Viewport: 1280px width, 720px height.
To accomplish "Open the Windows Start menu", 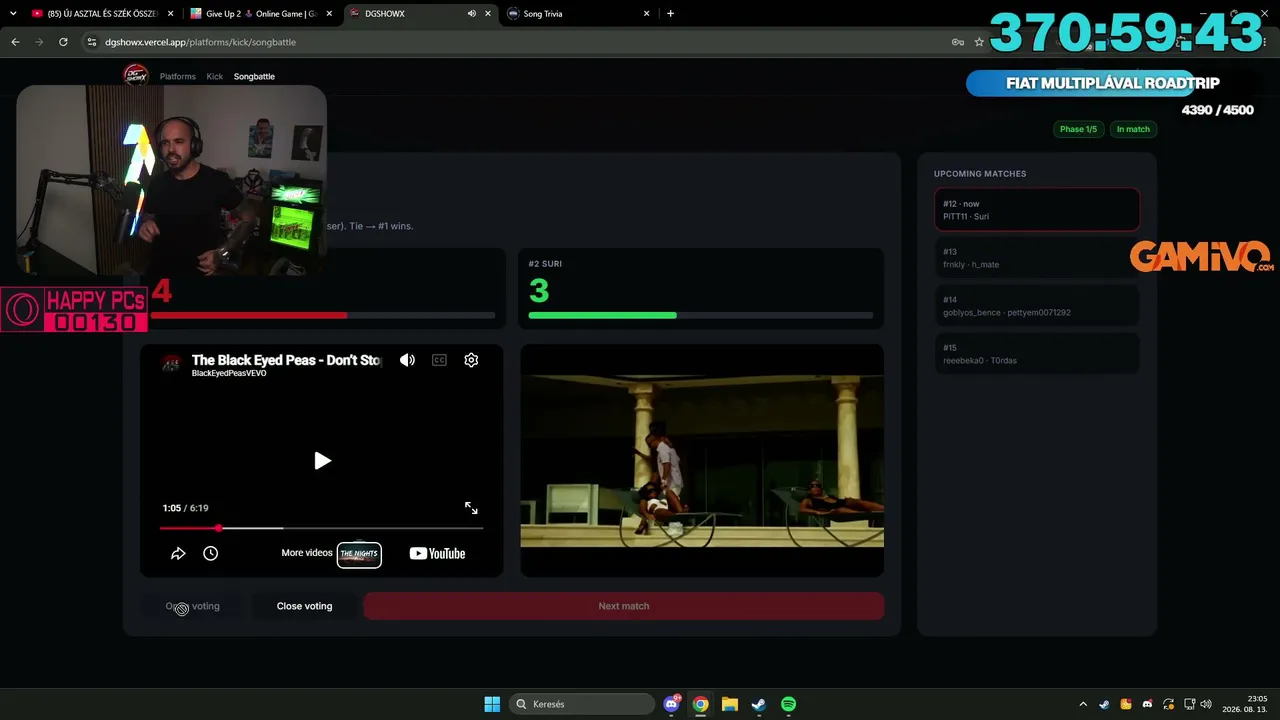I will (492, 704).
